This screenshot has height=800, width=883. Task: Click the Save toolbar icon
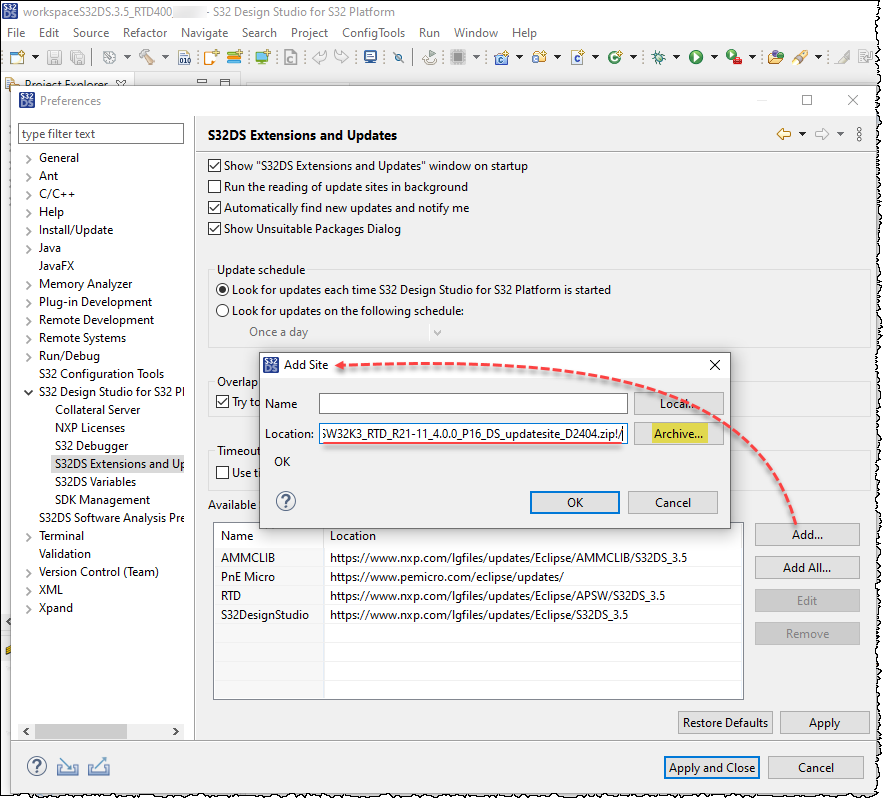(x=54, y=57)
